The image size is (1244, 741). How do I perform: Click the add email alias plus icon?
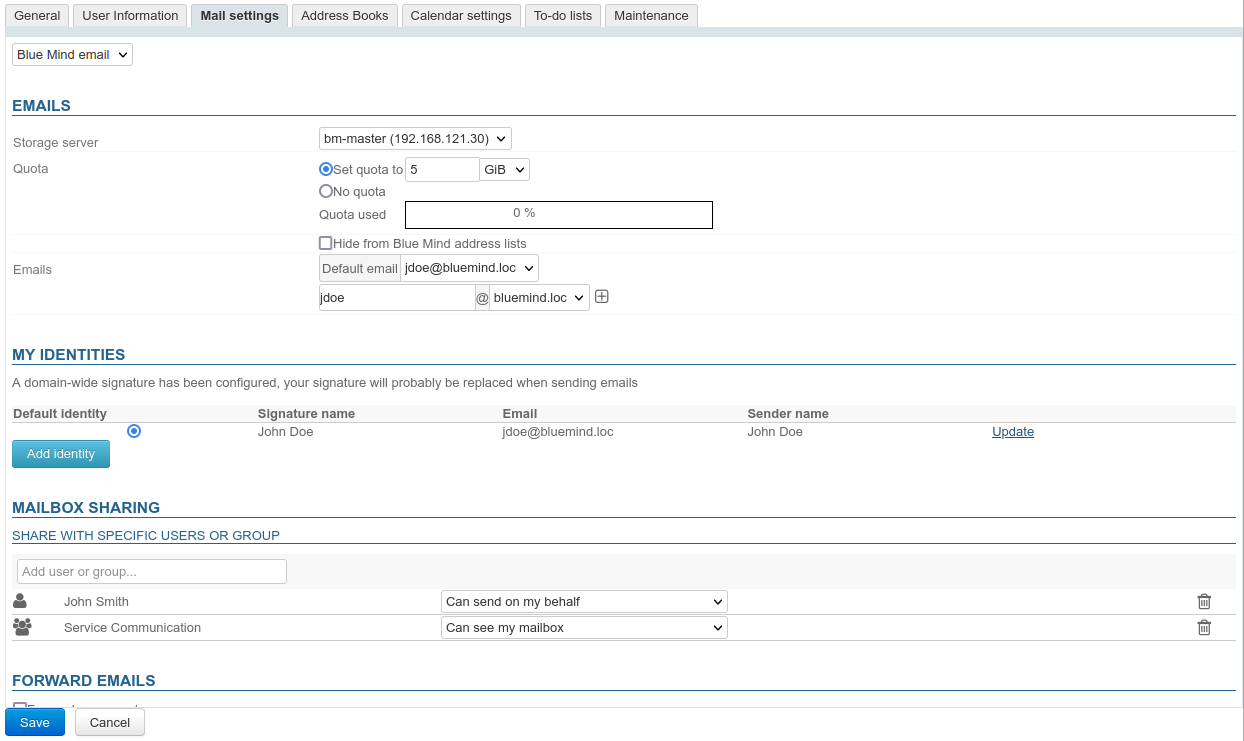point(602,297)
